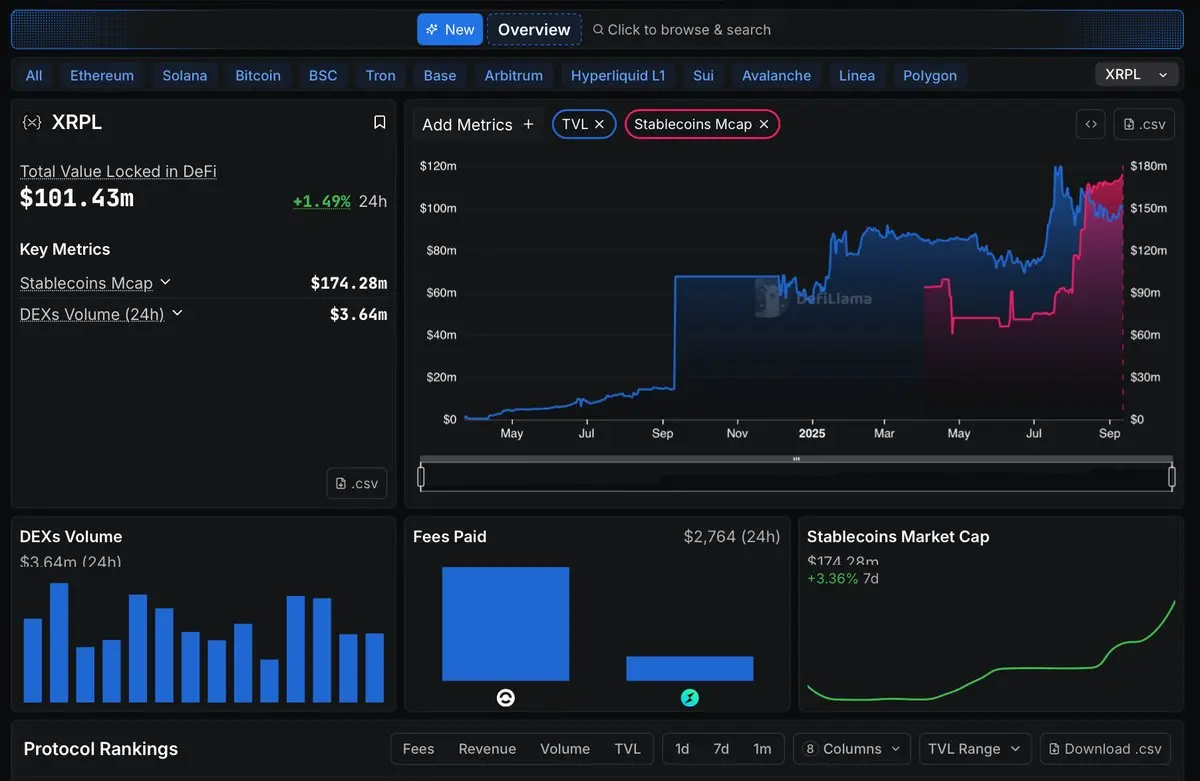Filter chains by All
The width and height of the screenshot is (1200, 781).
pos(34,75)
